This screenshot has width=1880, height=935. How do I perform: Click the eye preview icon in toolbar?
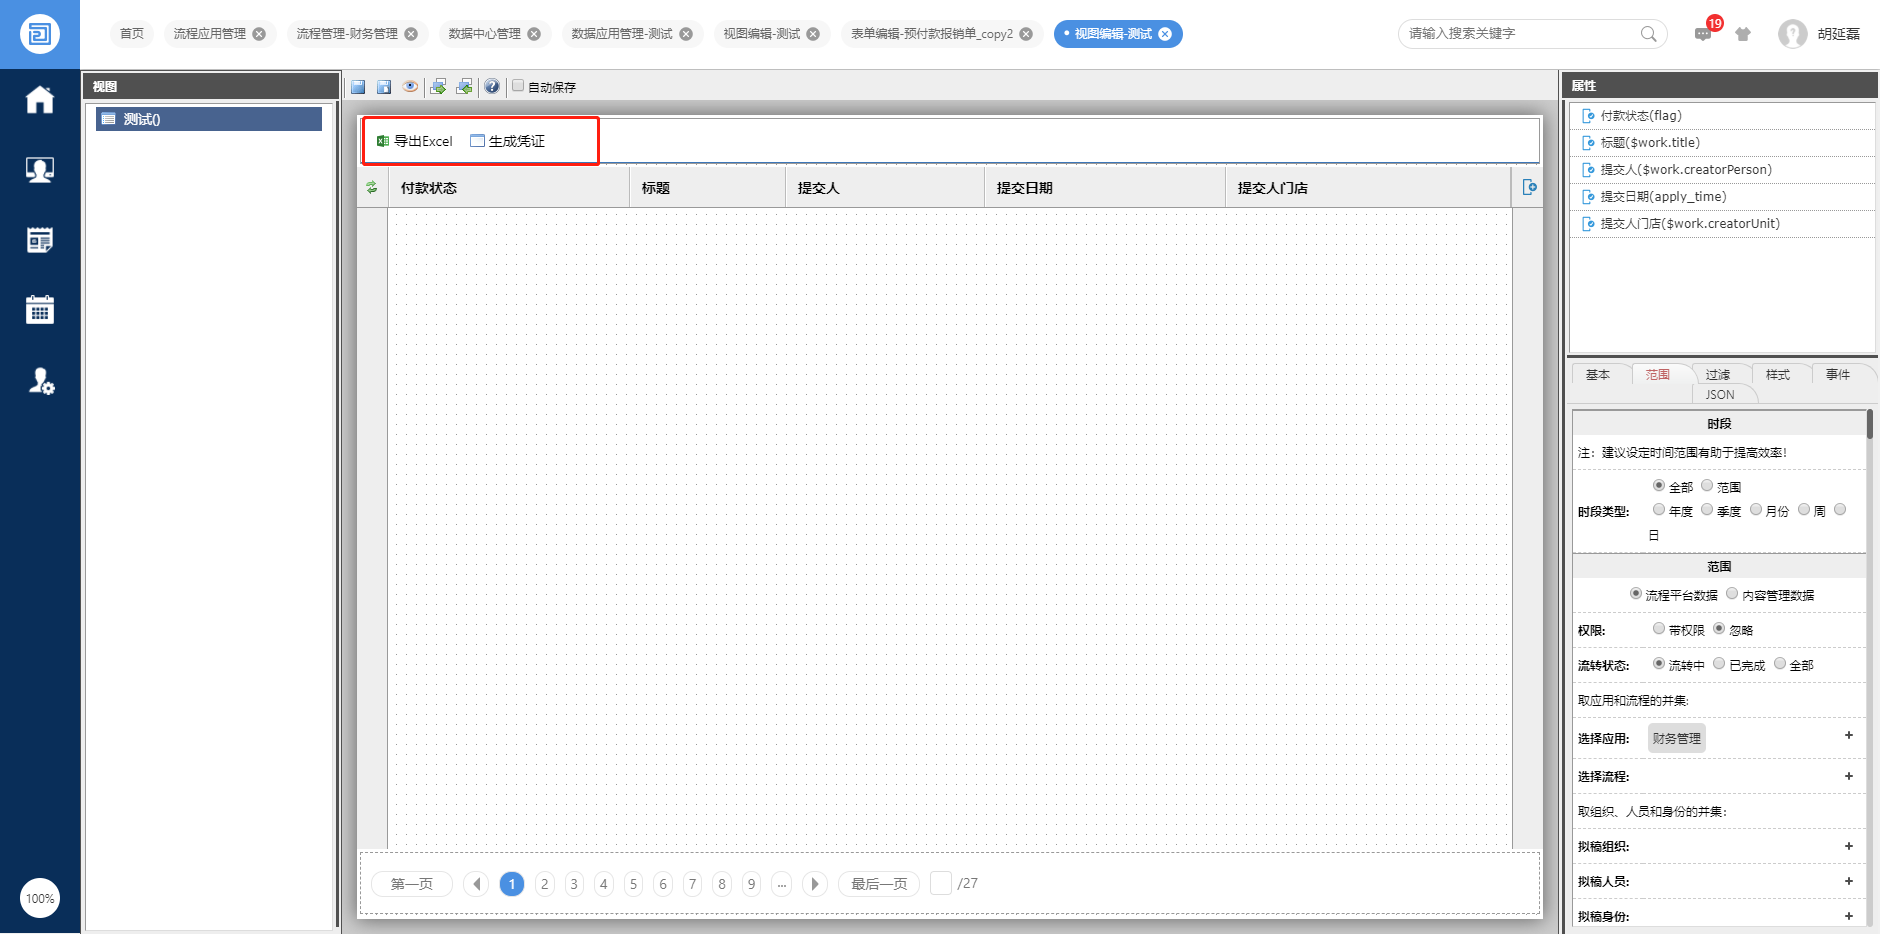[x=410, y=87]
